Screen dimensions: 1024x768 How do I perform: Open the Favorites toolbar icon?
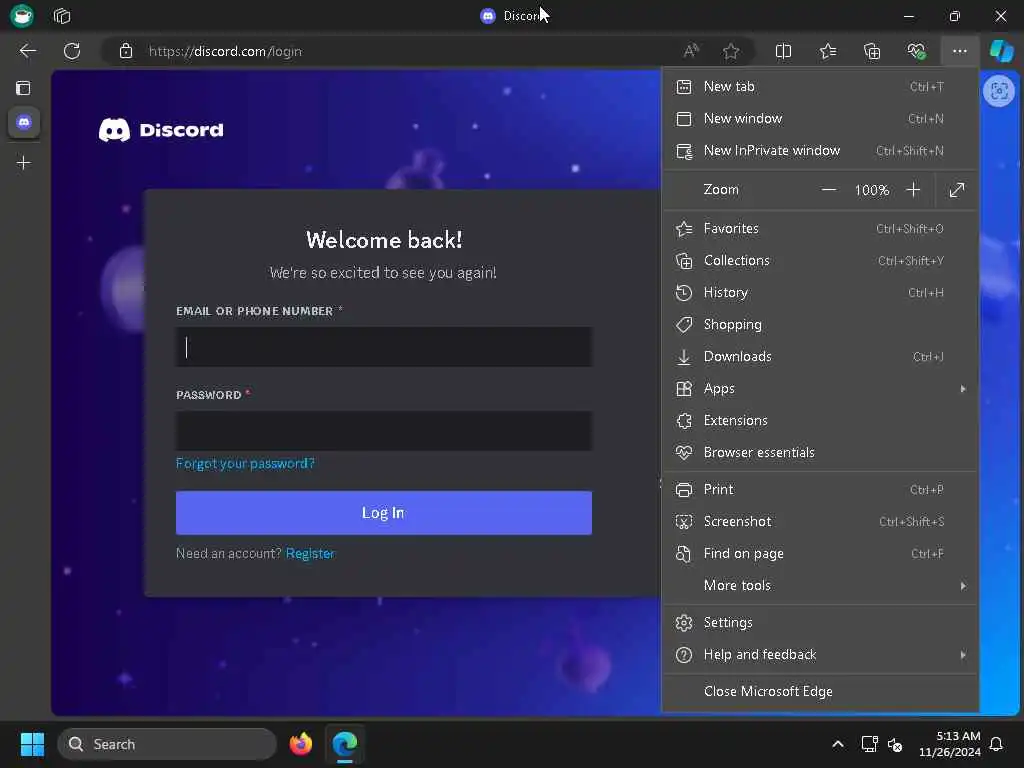[x=828, y=51]
